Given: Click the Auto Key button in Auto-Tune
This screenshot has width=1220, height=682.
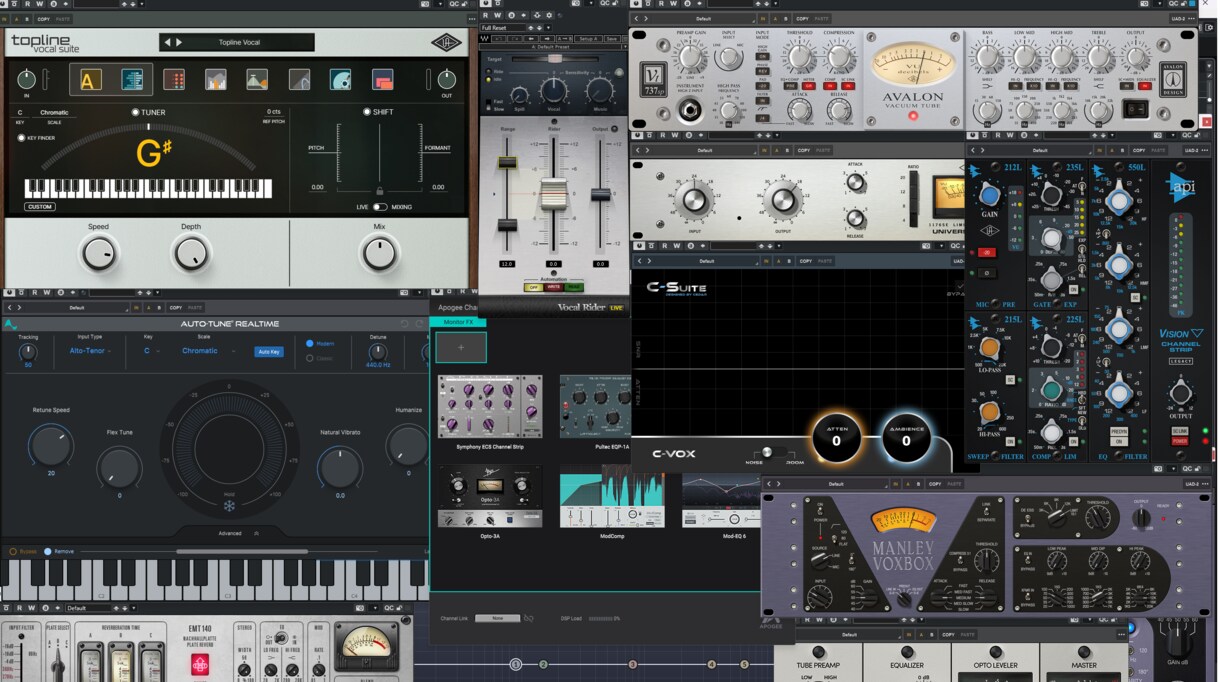Looking at the screenshot, I should click(268, 352).
